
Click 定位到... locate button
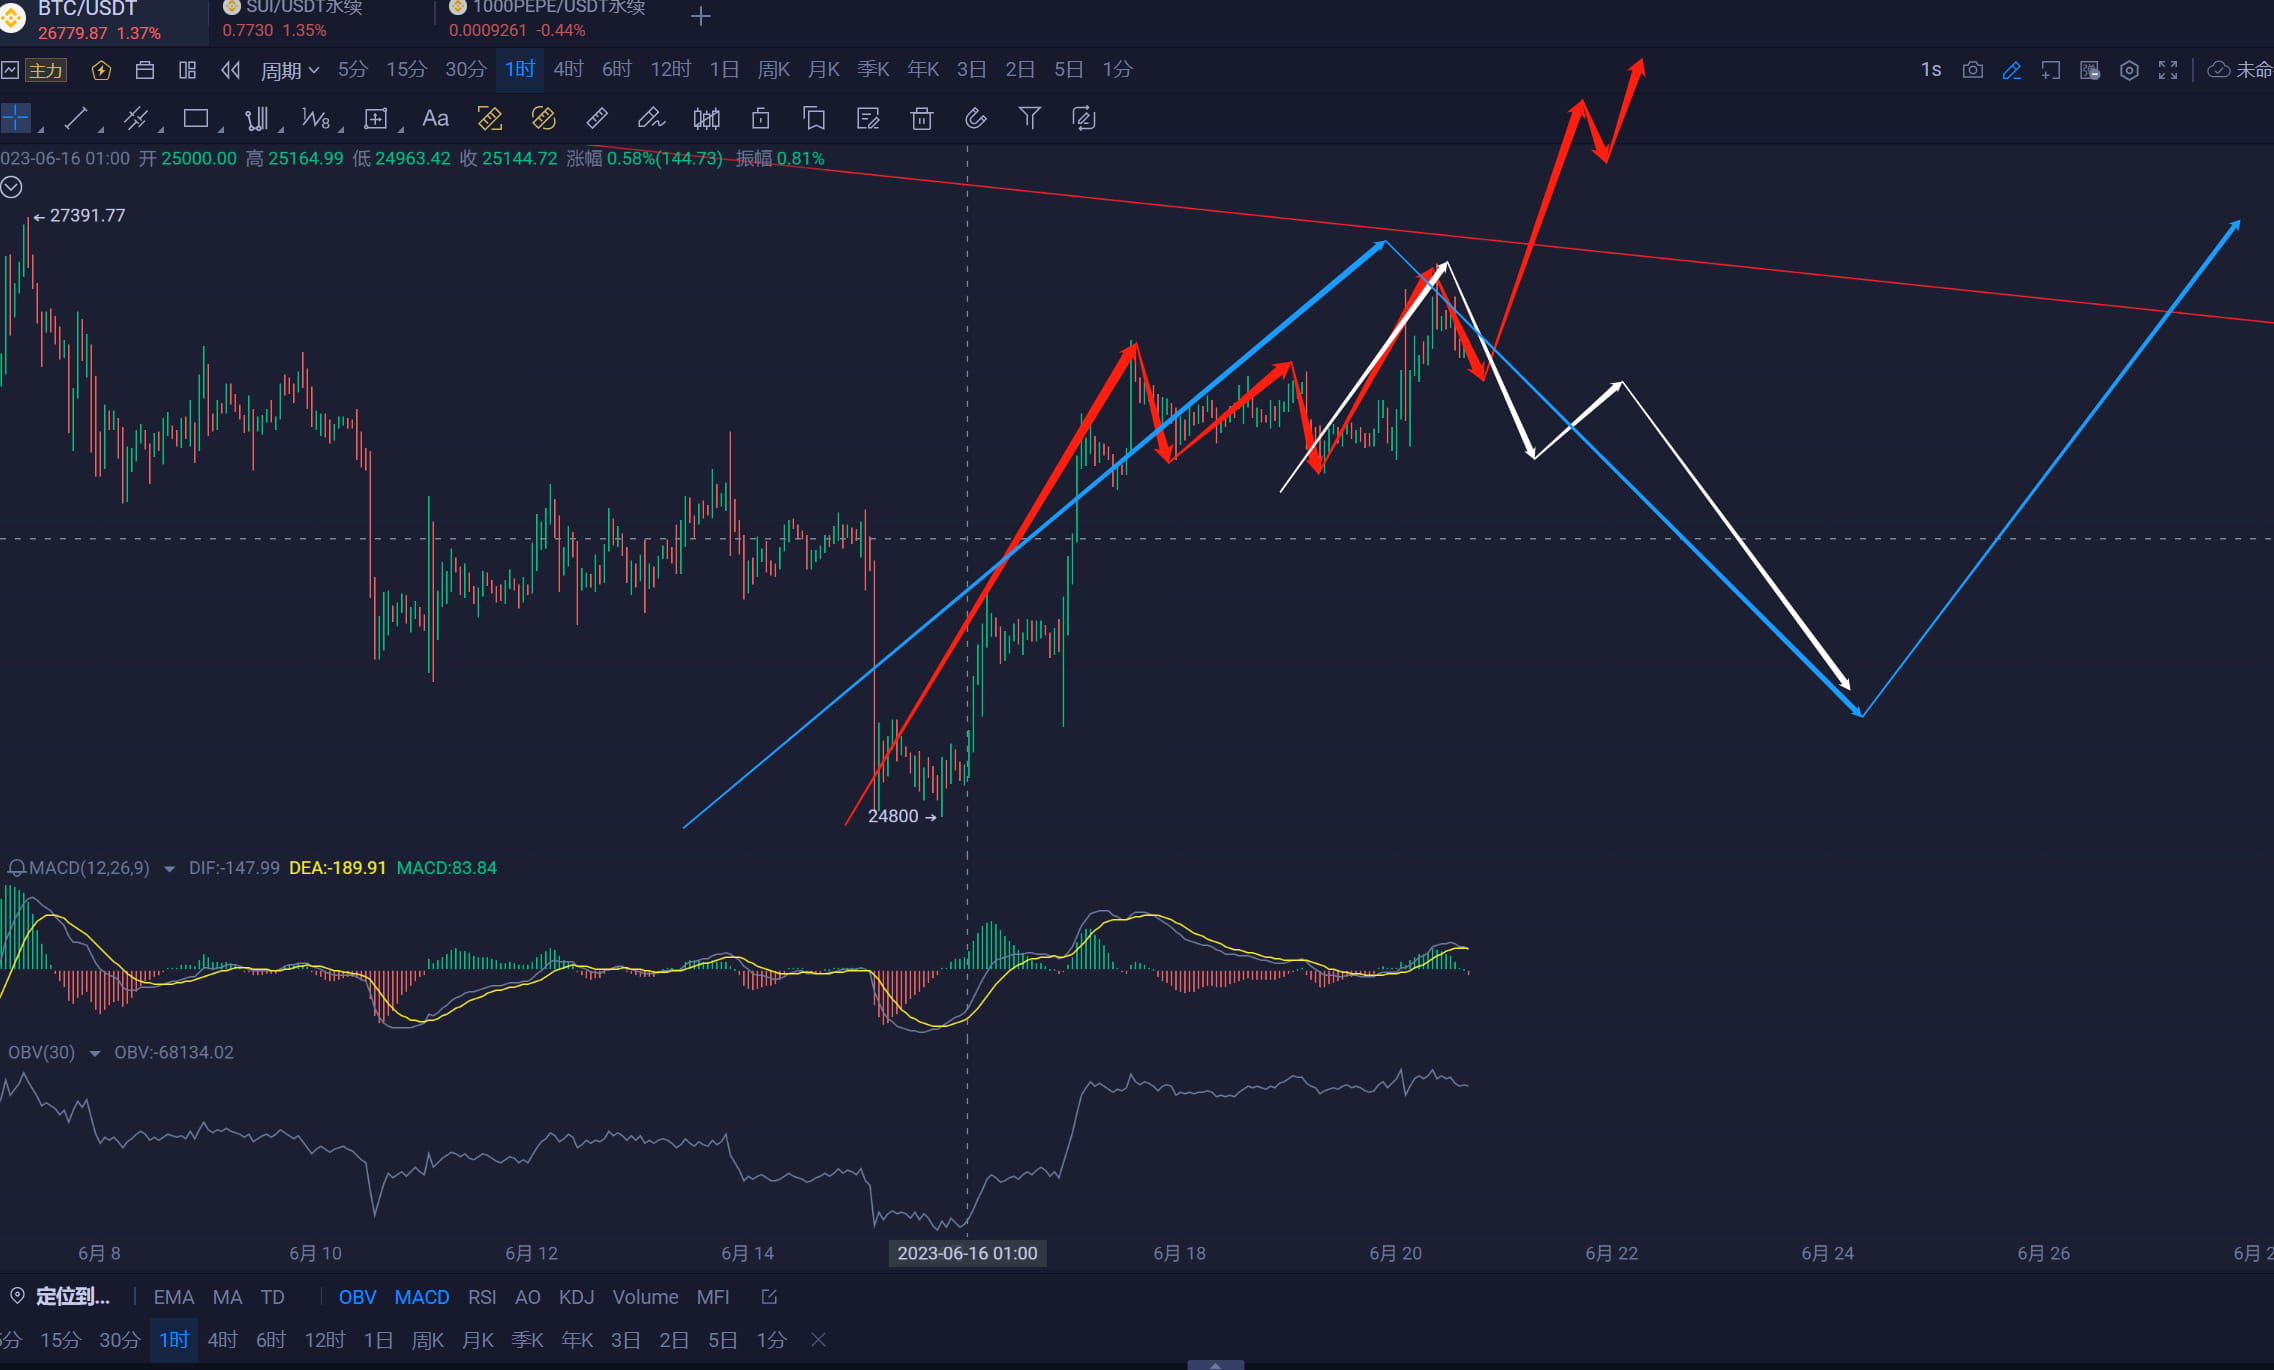[60, 1297]
